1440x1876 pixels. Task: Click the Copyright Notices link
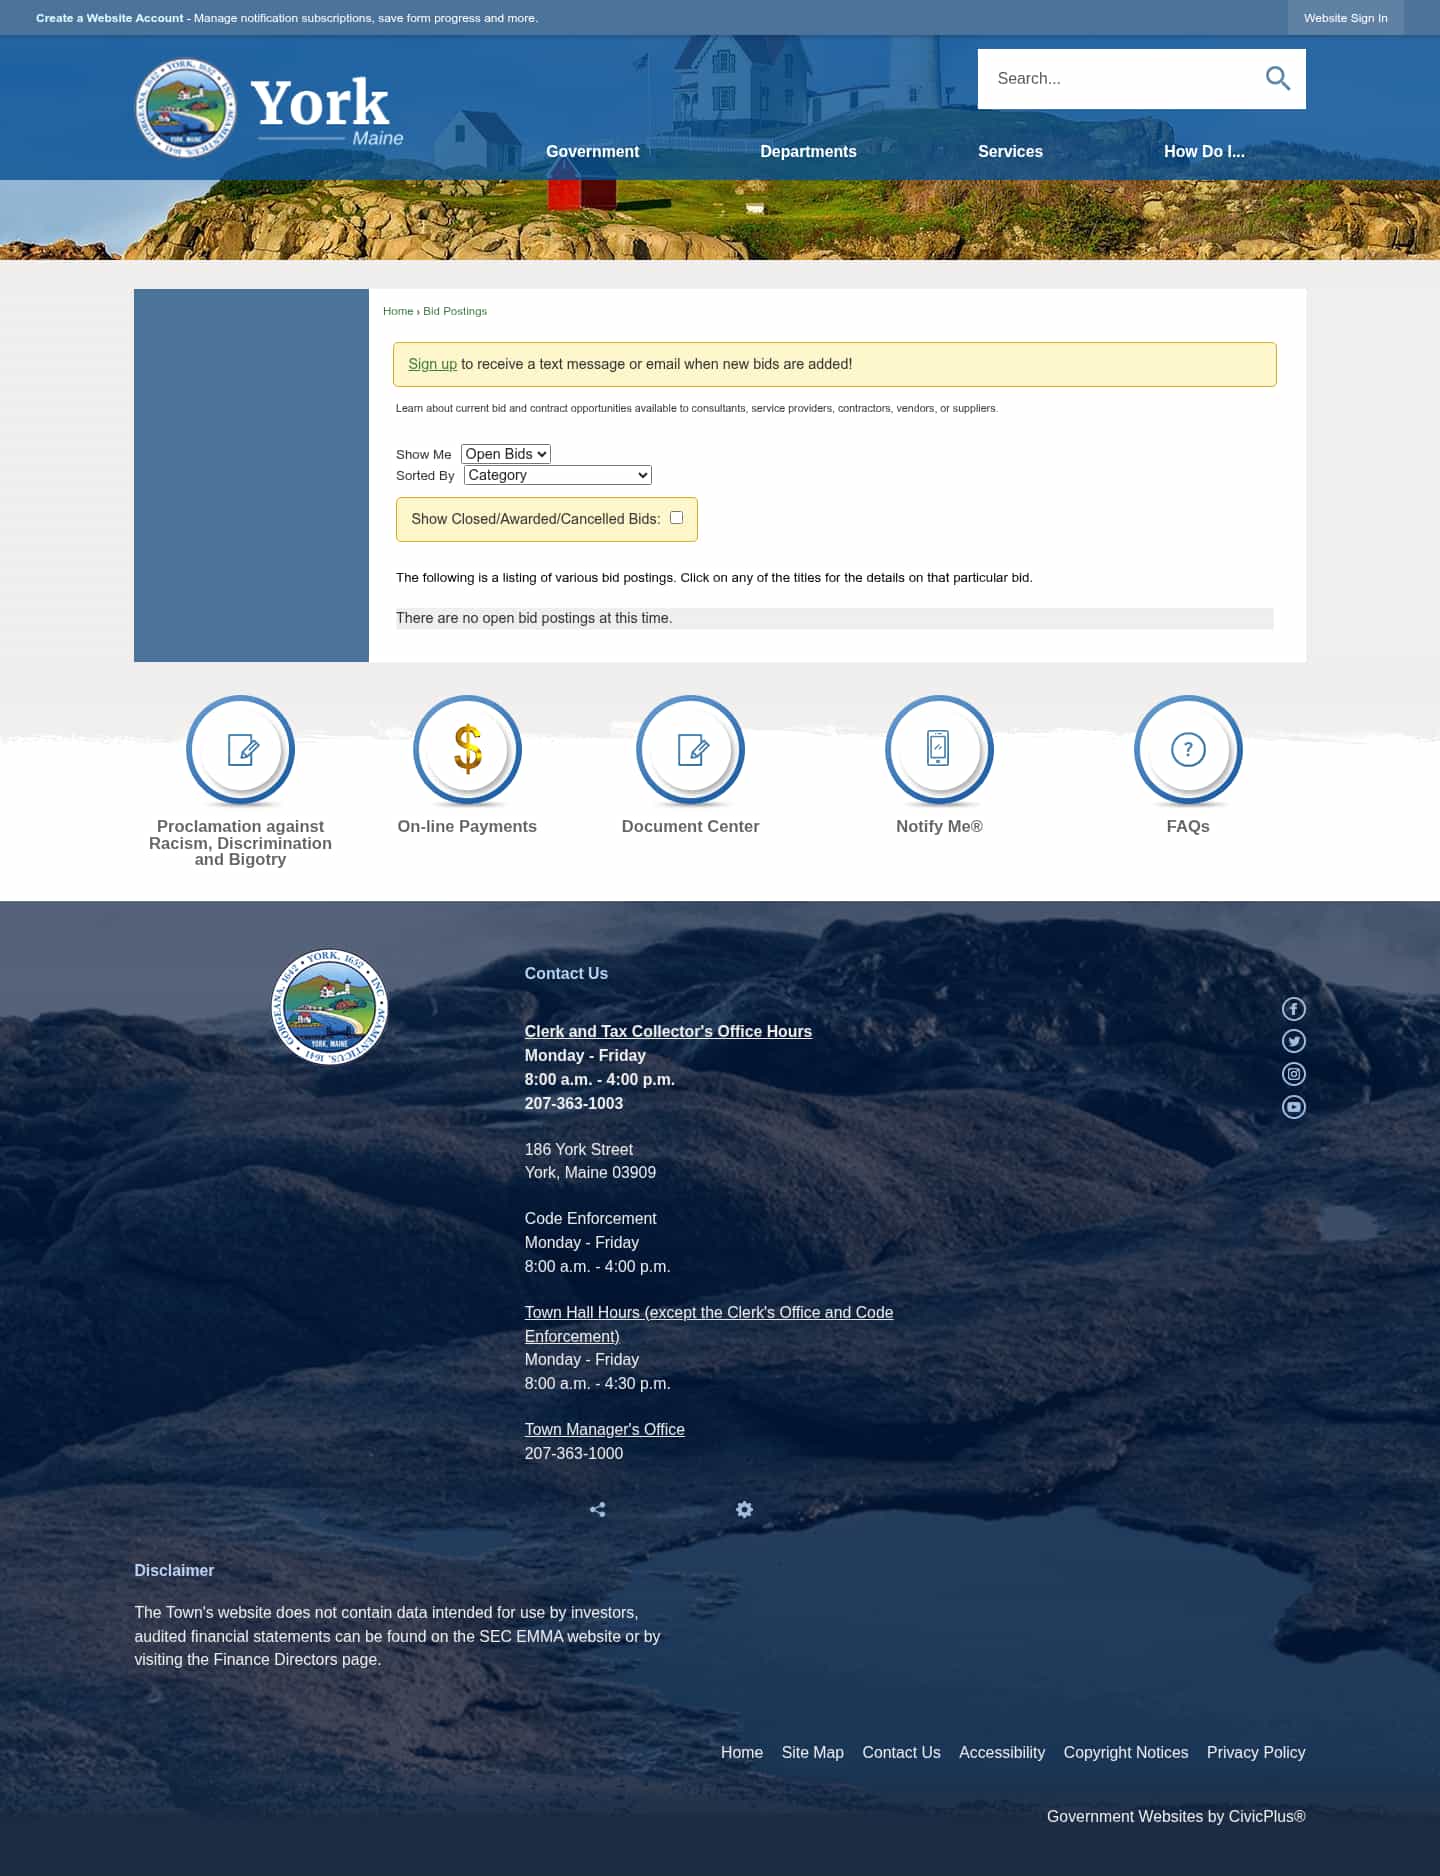click(1126, 1752)
